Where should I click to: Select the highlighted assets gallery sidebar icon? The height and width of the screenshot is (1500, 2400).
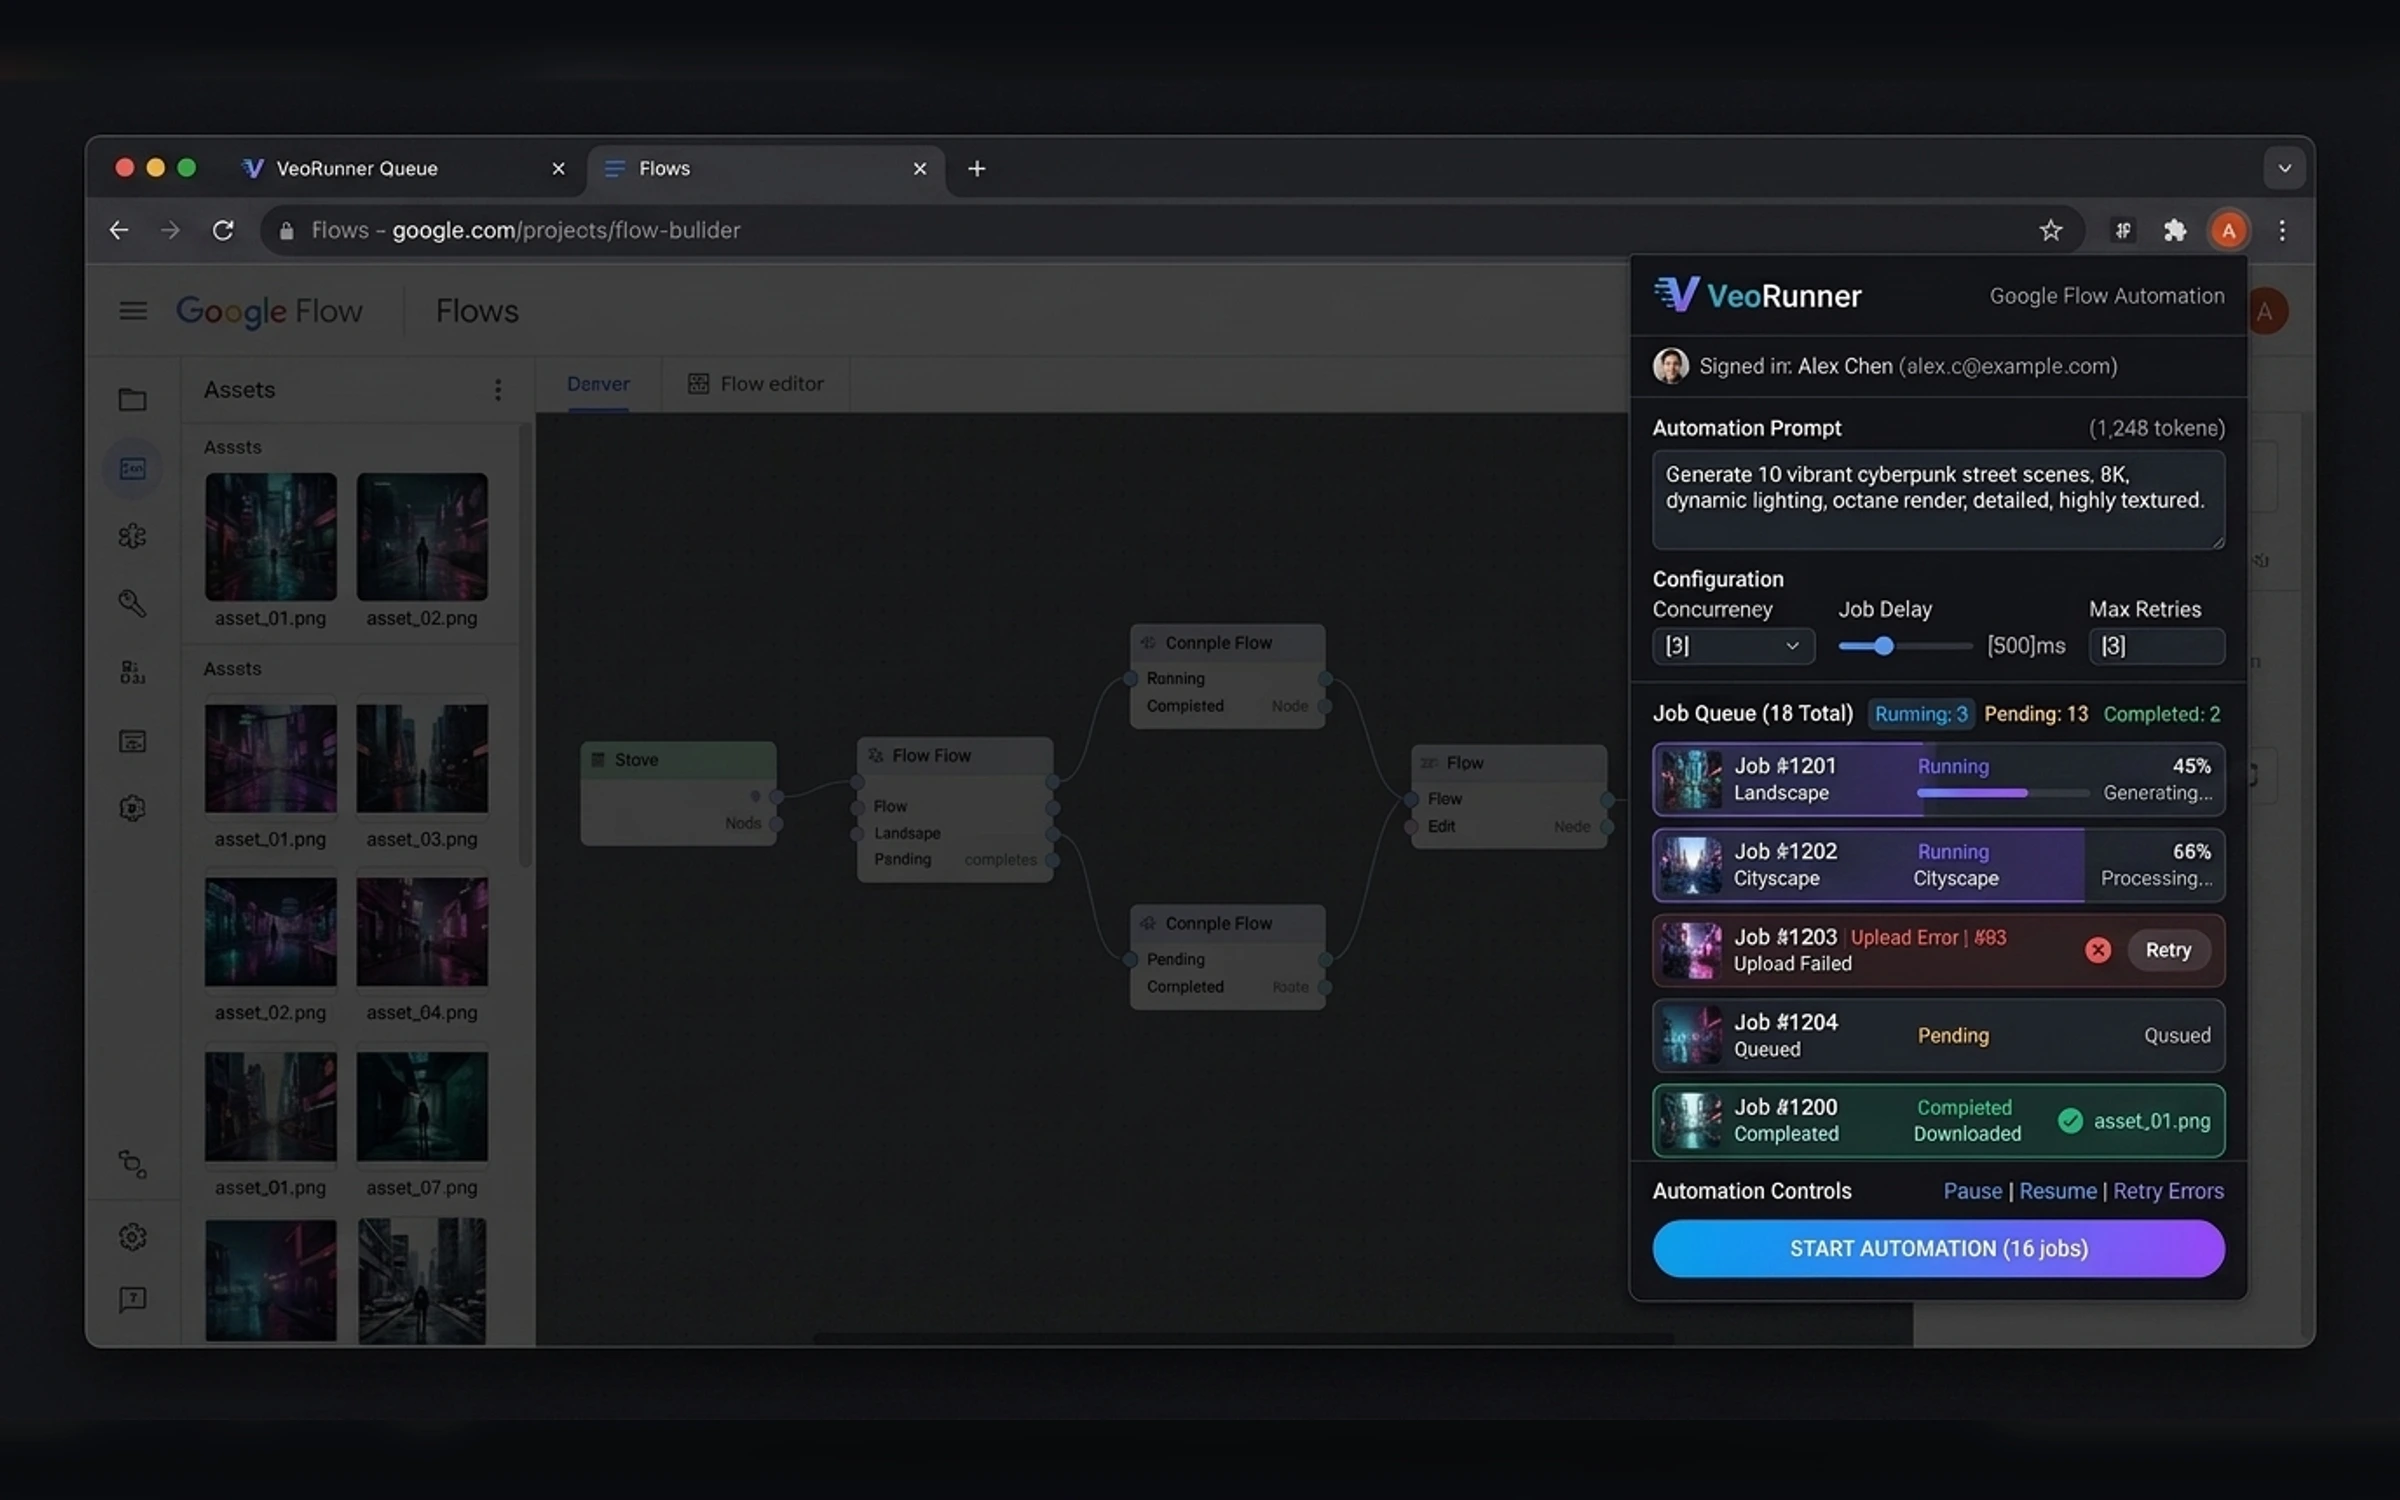[132, 468]
